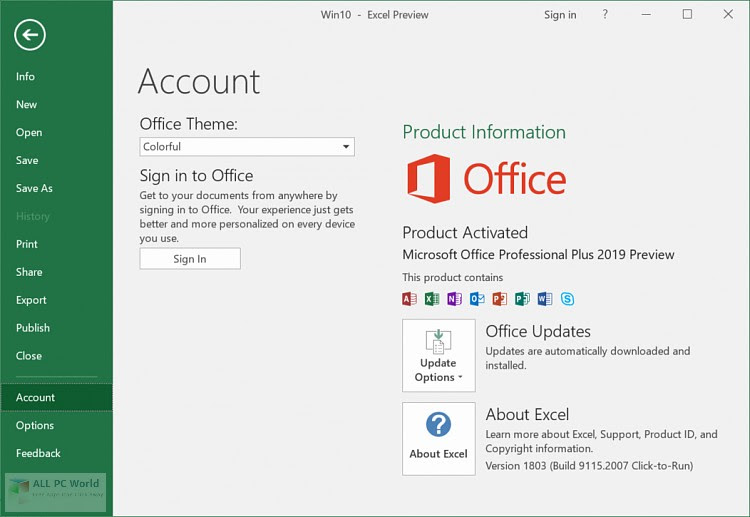
Task: Click the Skype for Business icon
Action: 567,299
